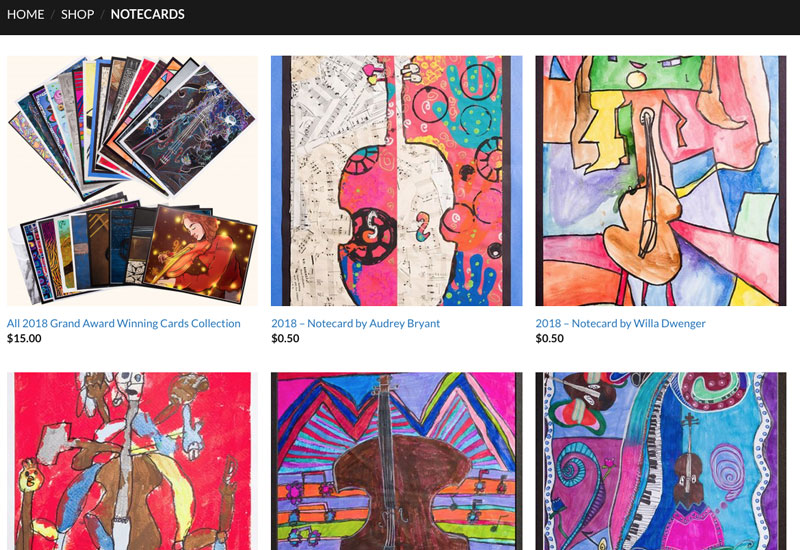The image size is (800, 550).
Task: Open the SHOP breadcrumb link
Action: 78,14
